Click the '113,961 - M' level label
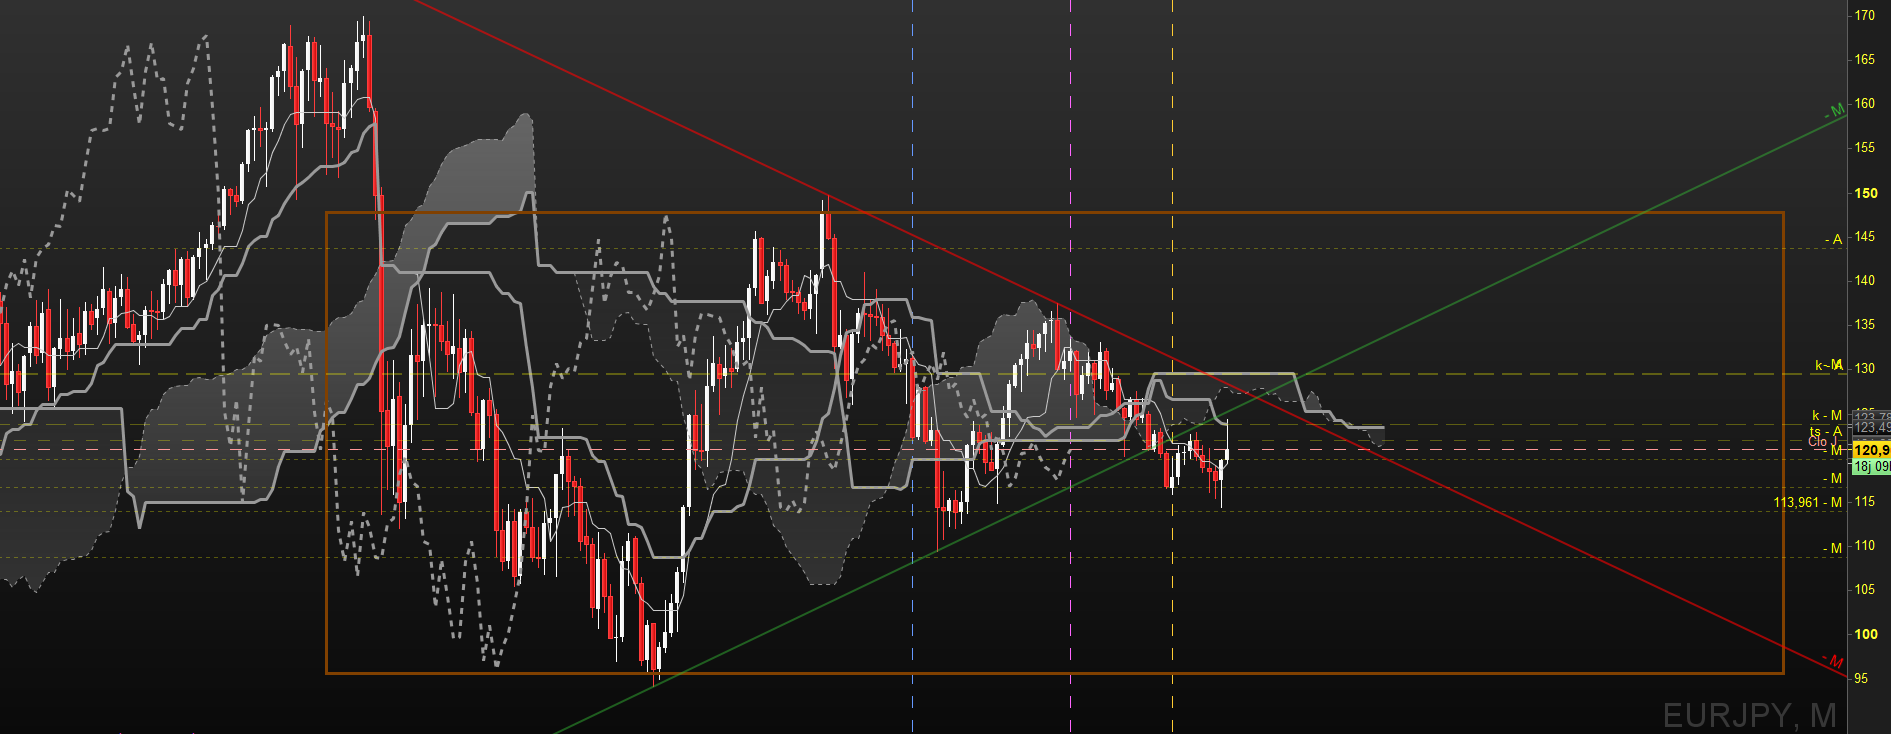 pos(1808,502)
